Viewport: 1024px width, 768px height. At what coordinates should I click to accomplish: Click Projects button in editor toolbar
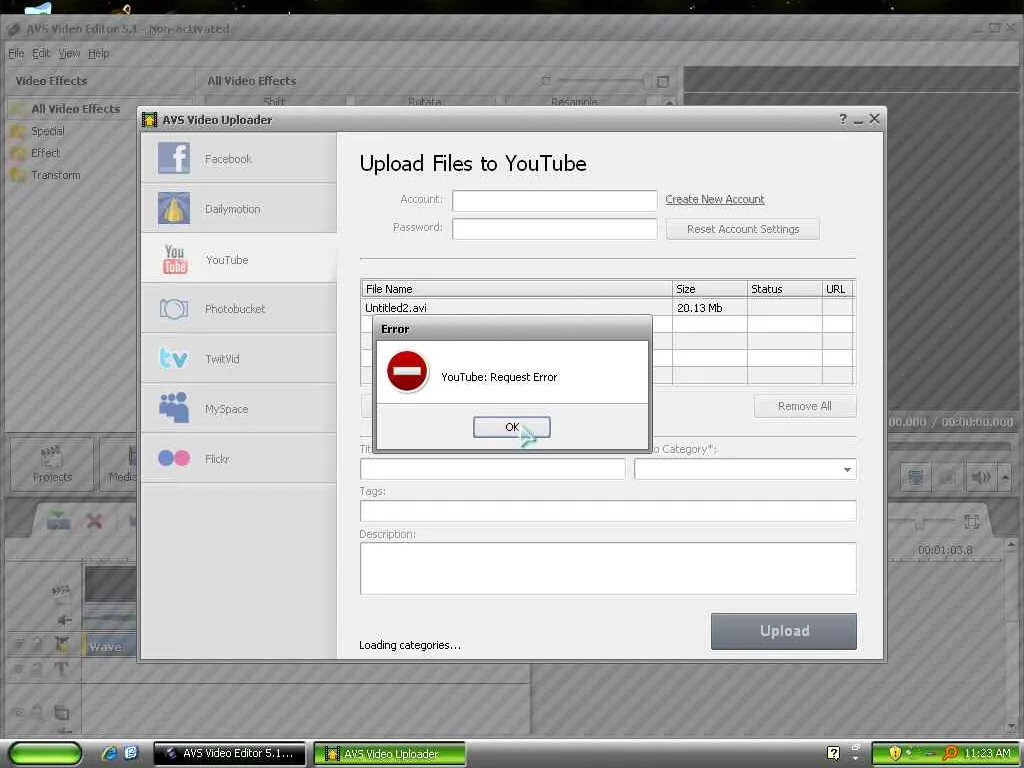[x=52, y=464]
